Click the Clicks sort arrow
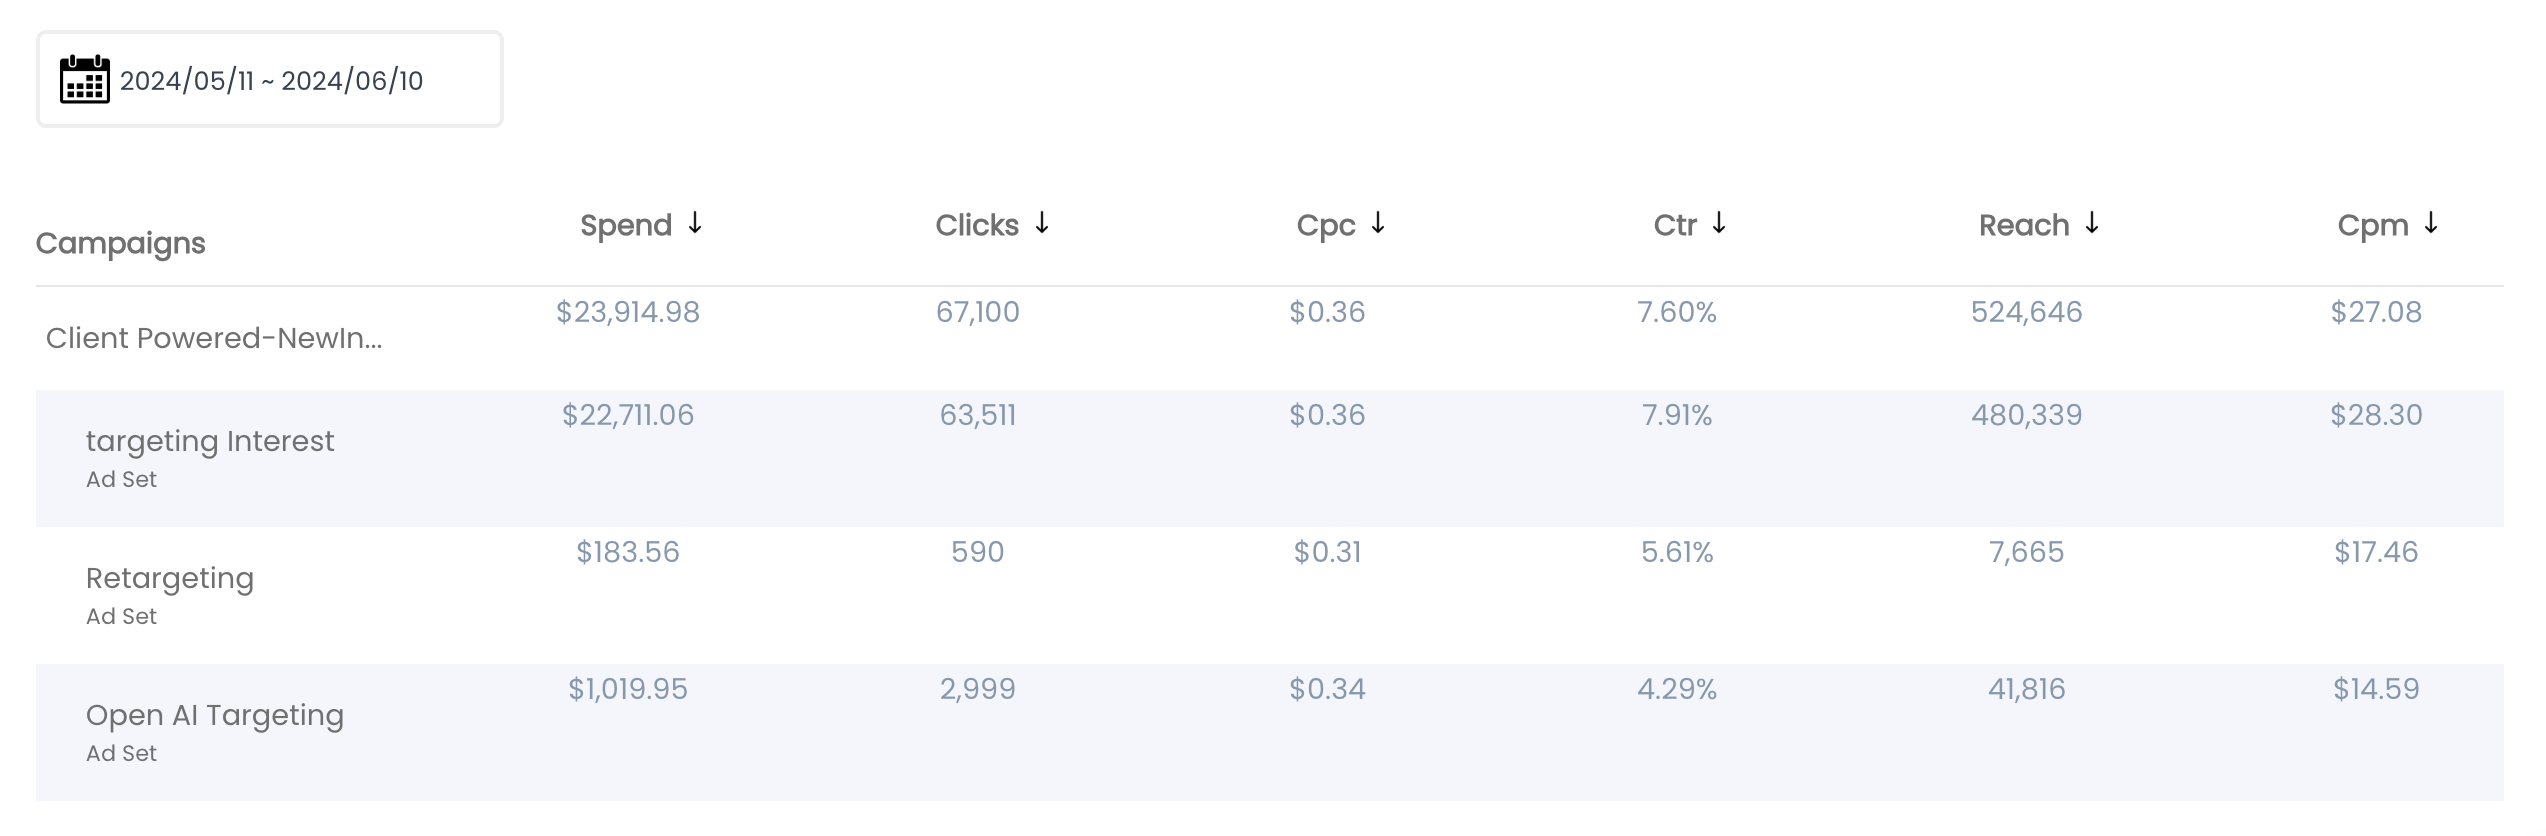This screenshot has width=2546, height=836. pos(1042,223)
